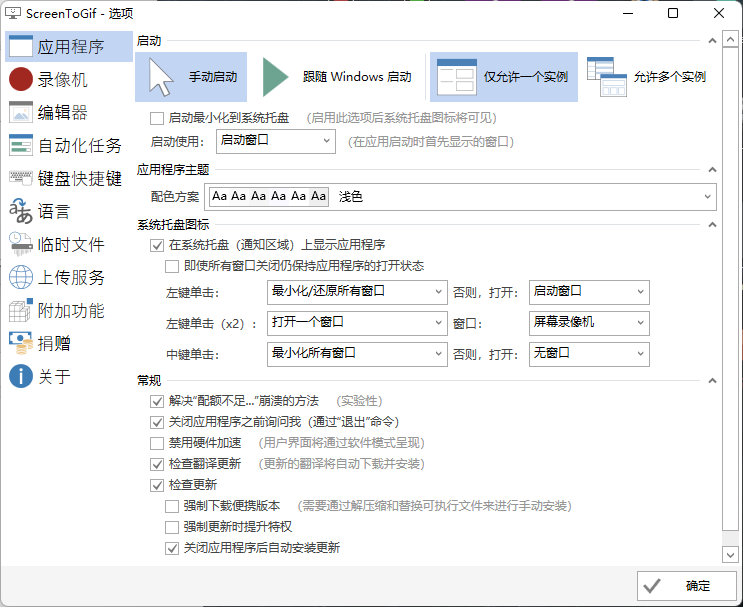Switch to the 编辑器 tab
The width and height of the screenshot is (743, 607).
click(x=69, y=112)
